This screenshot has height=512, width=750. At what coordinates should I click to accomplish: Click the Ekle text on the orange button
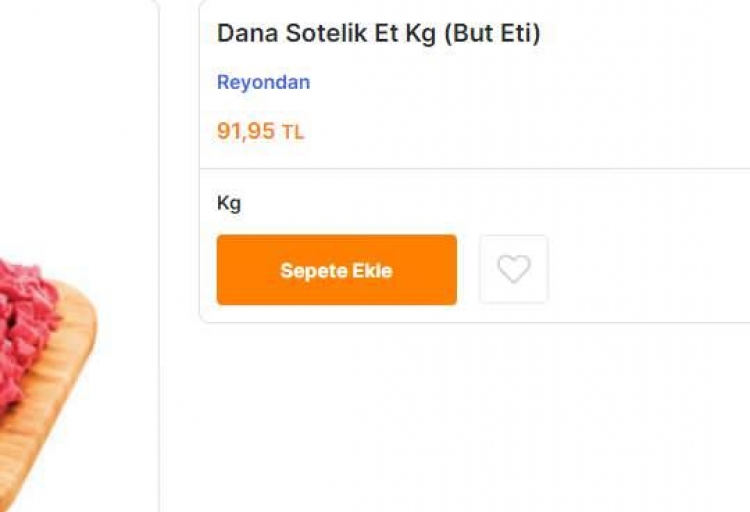[369, 271]
